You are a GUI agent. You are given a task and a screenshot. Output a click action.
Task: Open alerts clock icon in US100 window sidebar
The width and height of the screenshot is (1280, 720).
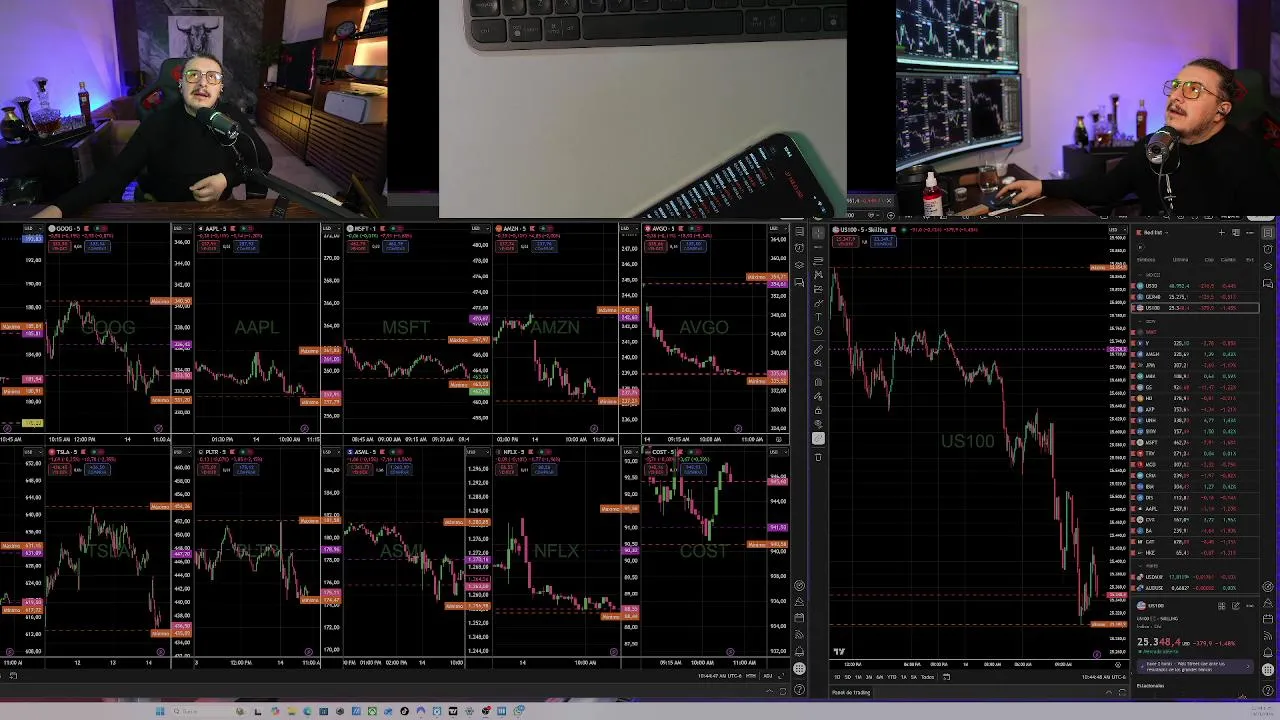(x=1268, y=249)
